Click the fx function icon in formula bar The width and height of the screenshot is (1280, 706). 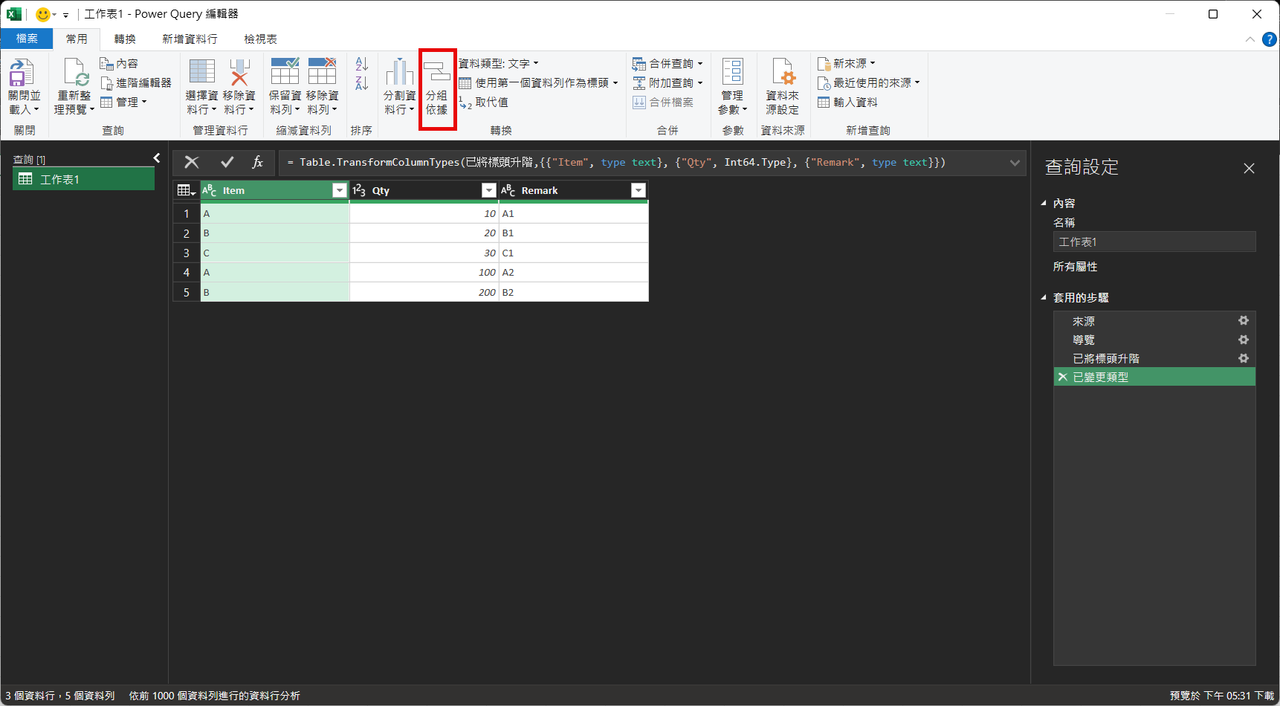point(257,162)
